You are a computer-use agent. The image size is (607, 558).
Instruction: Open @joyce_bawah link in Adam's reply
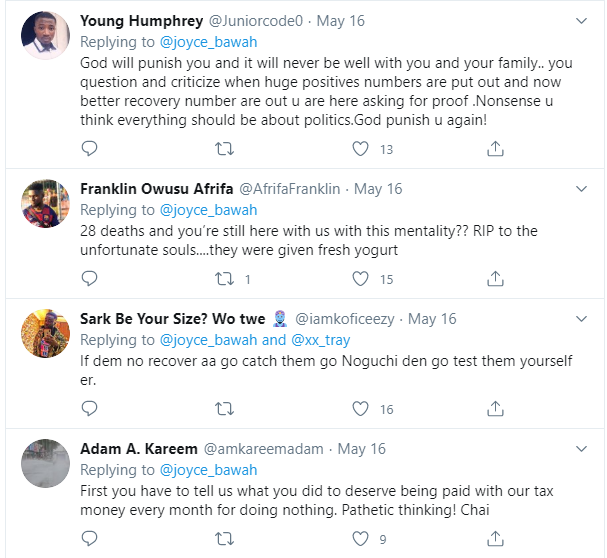(209, 470)
